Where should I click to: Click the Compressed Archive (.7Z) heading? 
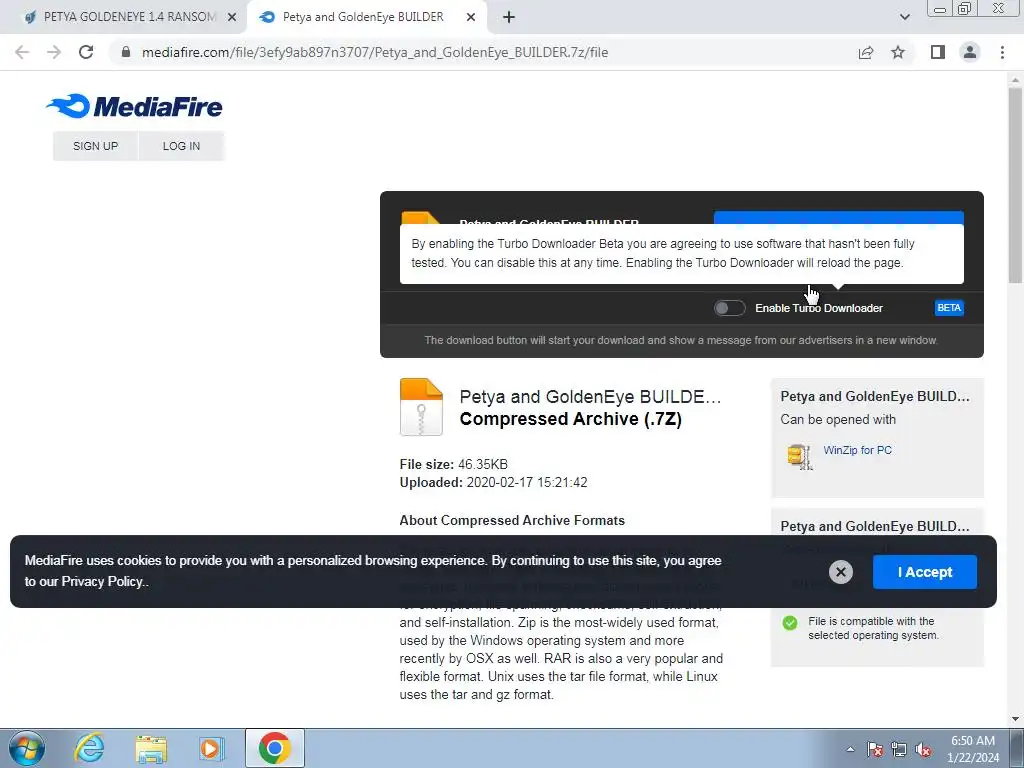pos(571,419)
